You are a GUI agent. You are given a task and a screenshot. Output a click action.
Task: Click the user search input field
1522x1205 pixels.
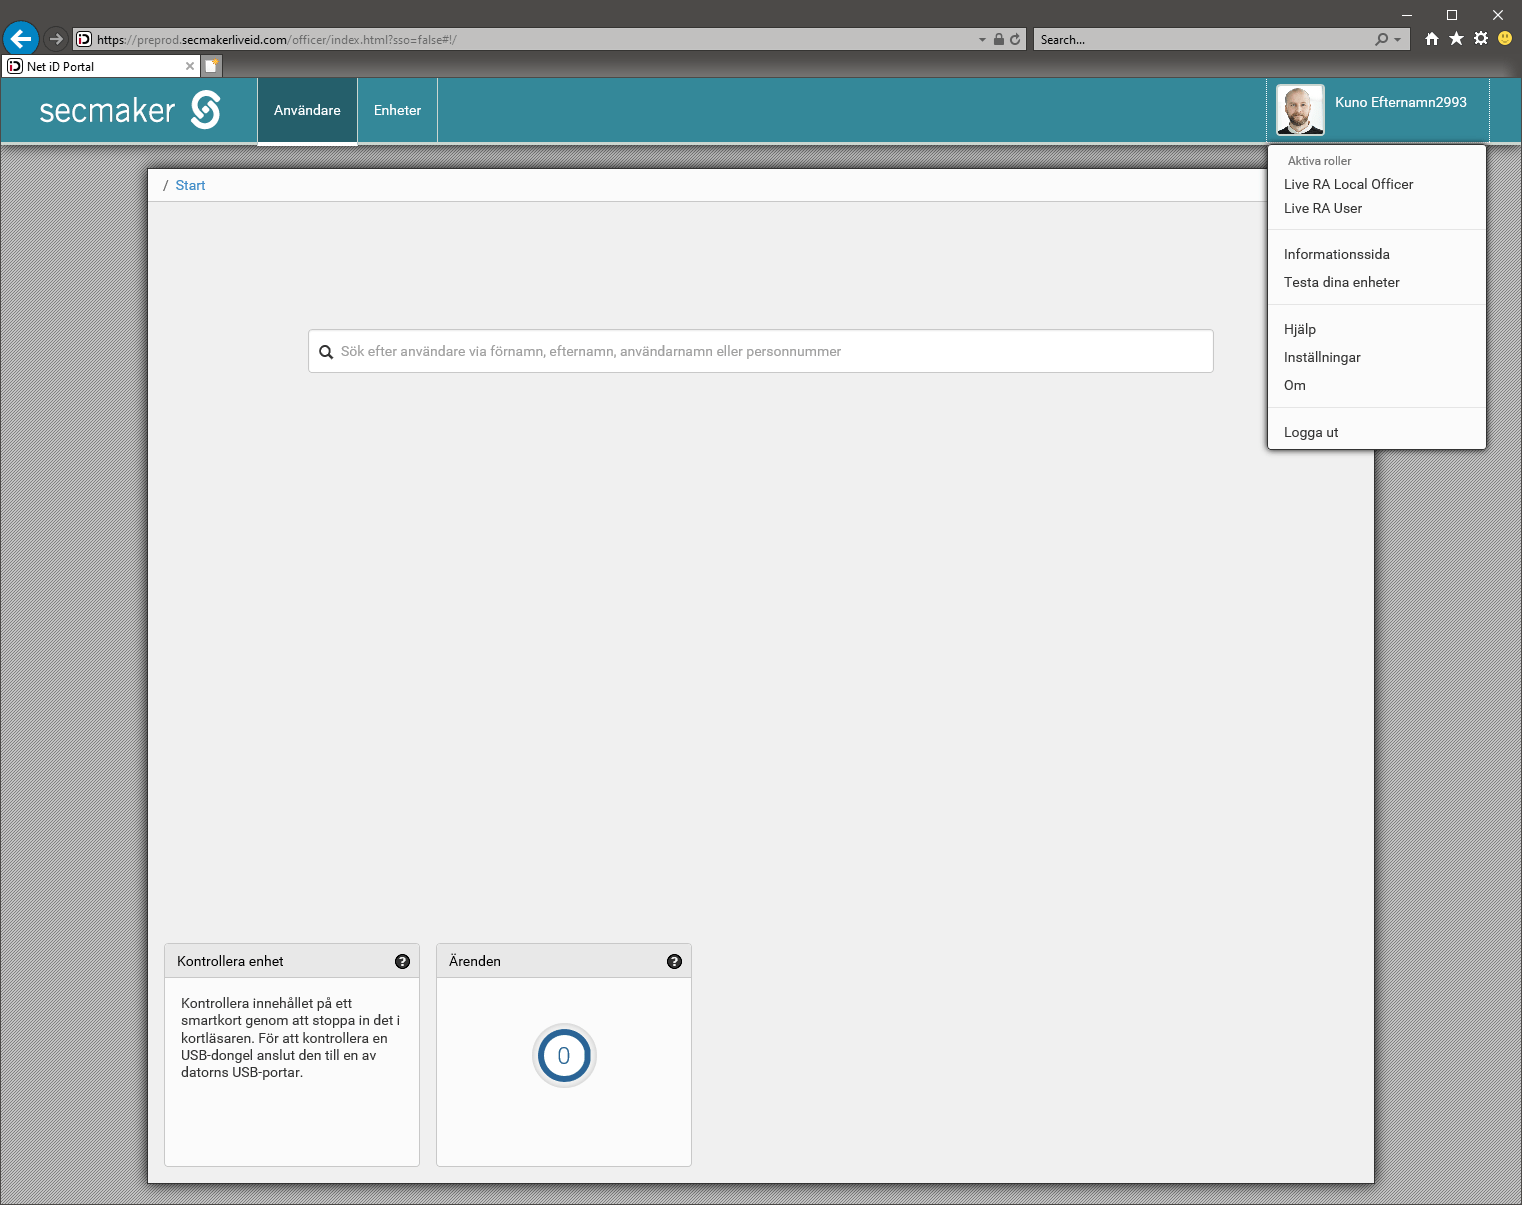coord(760,351)
